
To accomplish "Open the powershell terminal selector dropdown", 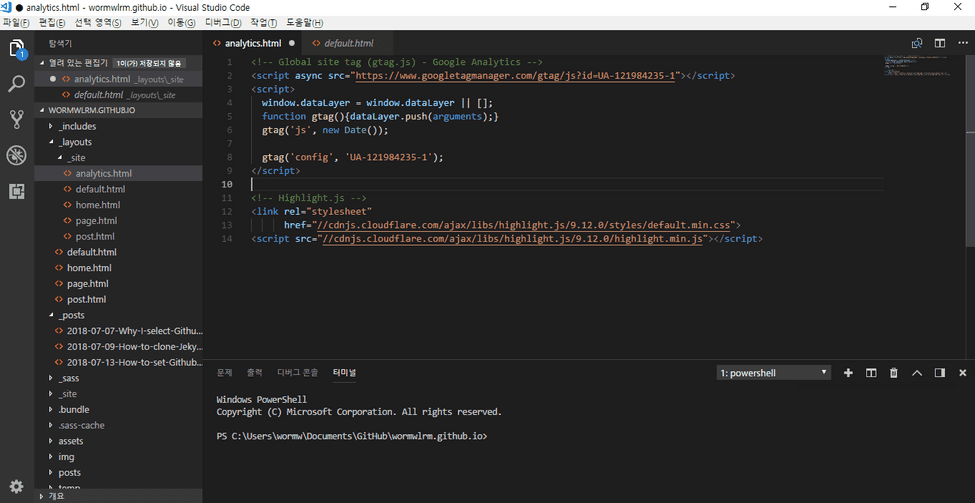I will point(774,373).
